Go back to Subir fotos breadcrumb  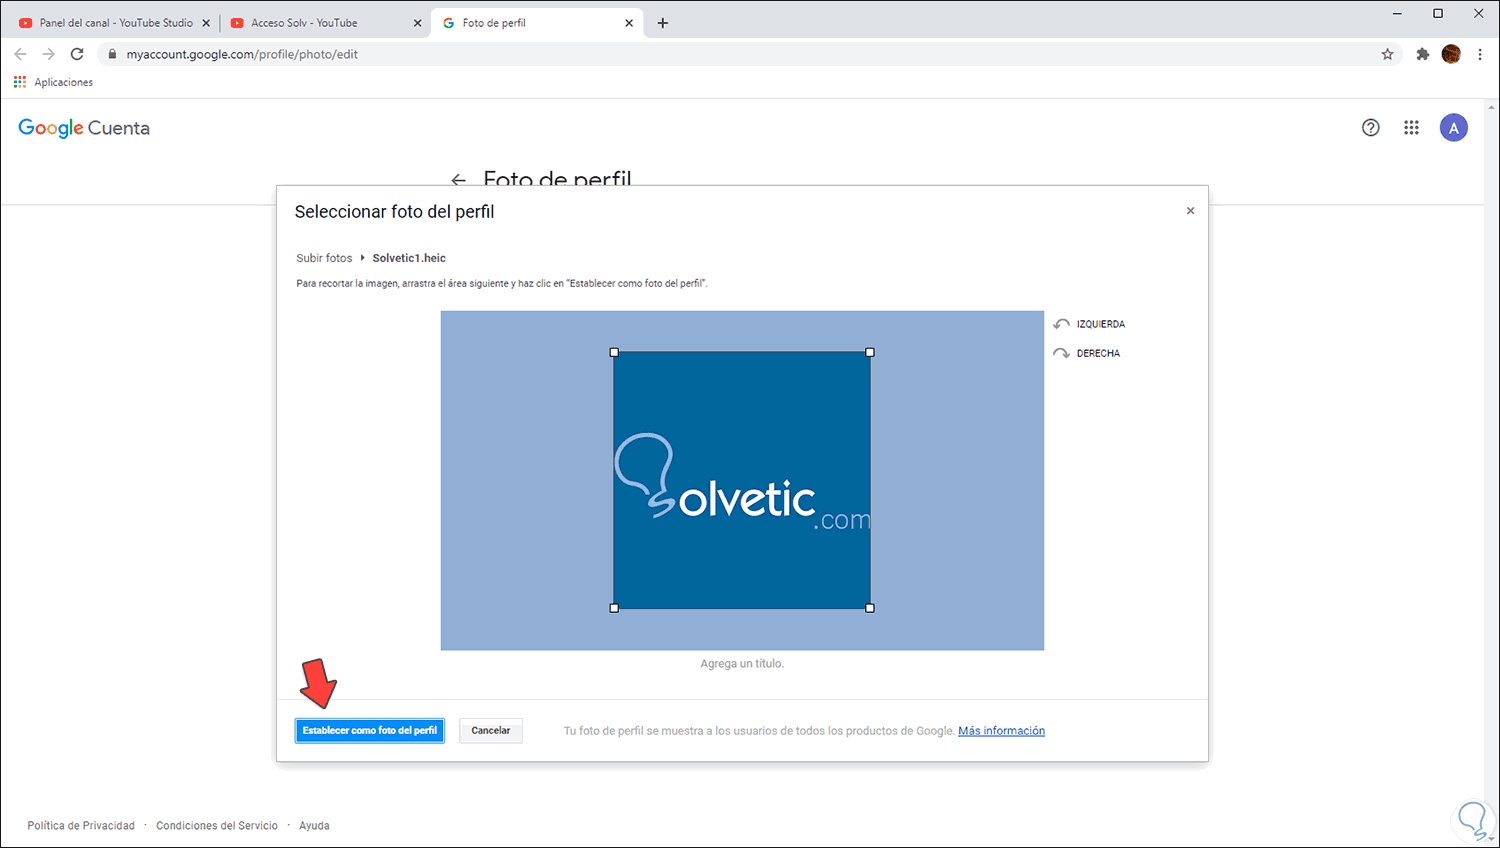[x=324, y=258]
